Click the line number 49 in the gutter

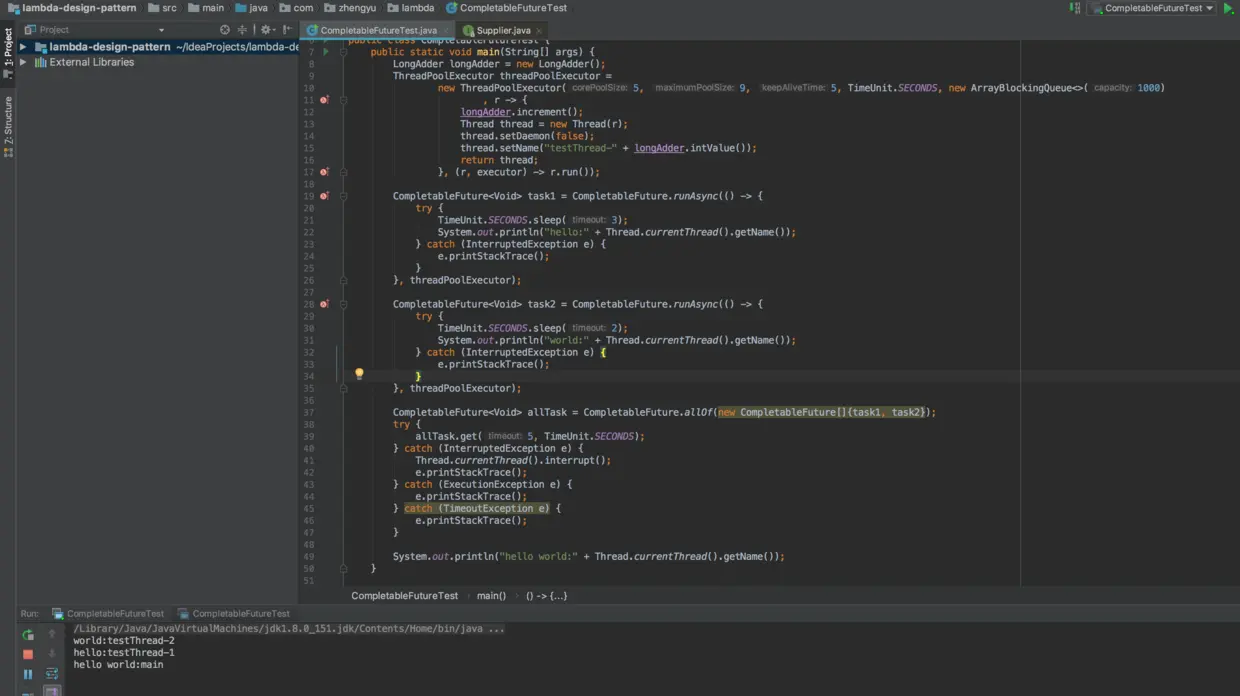[x=309, y=557]
